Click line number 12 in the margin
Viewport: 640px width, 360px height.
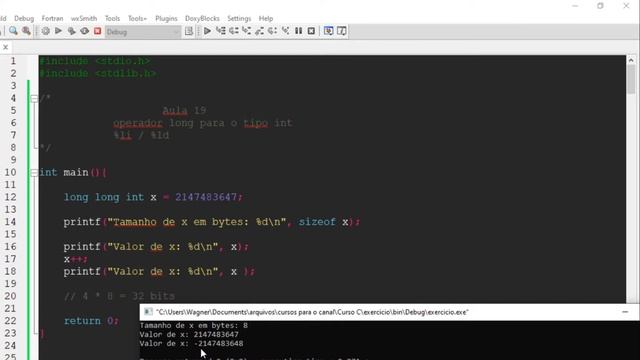(11, 197)
